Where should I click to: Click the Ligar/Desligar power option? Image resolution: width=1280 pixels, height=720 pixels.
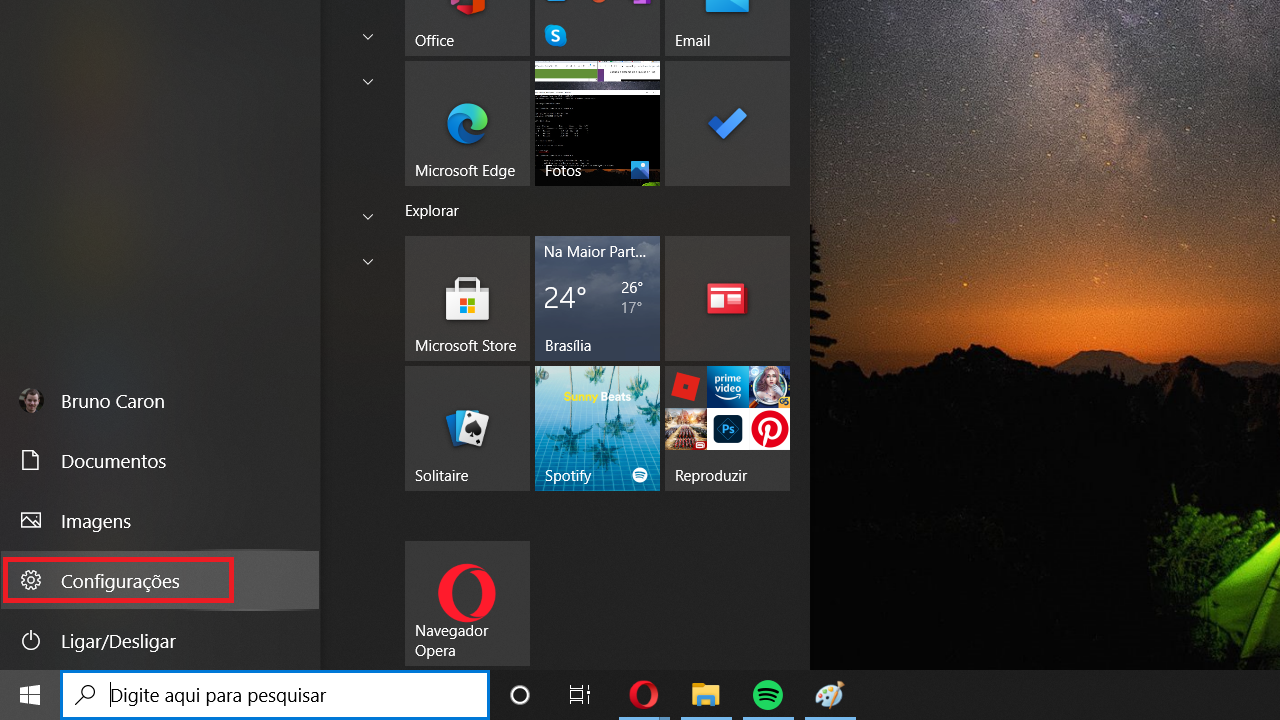[x=160, y=641]
